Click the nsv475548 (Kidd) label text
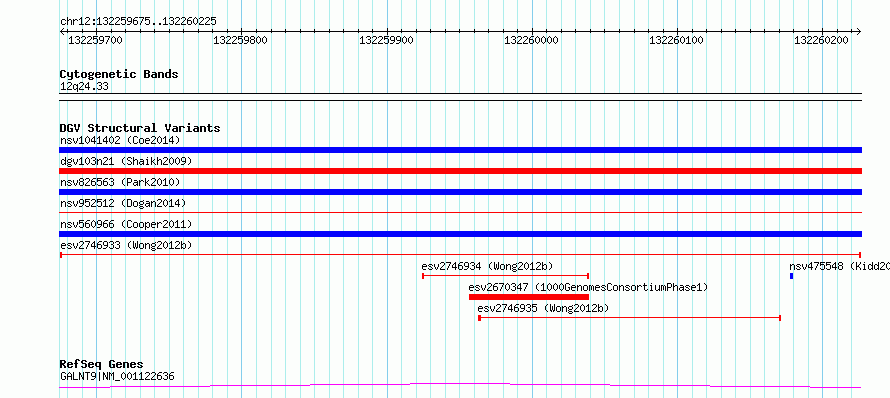 839,266
